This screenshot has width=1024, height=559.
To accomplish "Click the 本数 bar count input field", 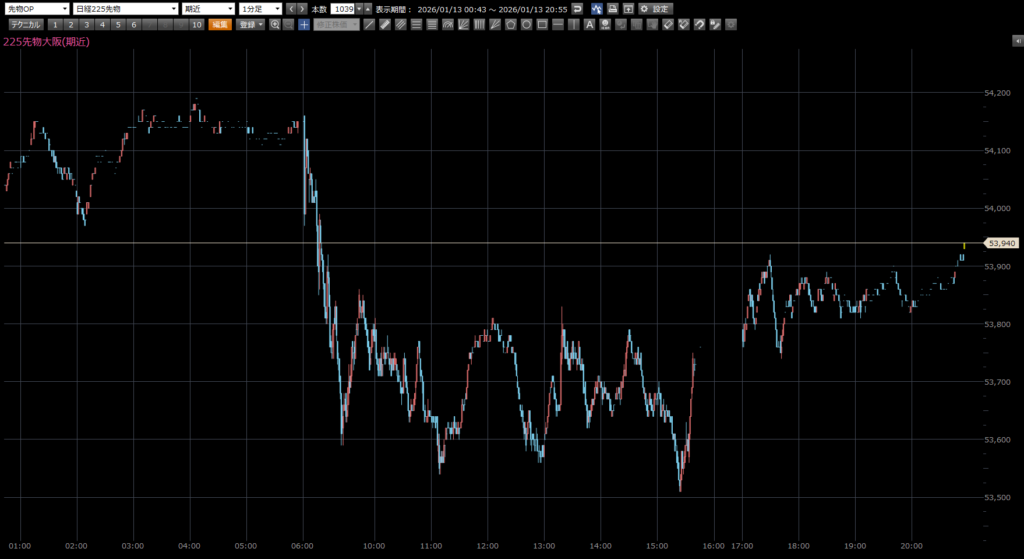I will (x=343, y=8).
